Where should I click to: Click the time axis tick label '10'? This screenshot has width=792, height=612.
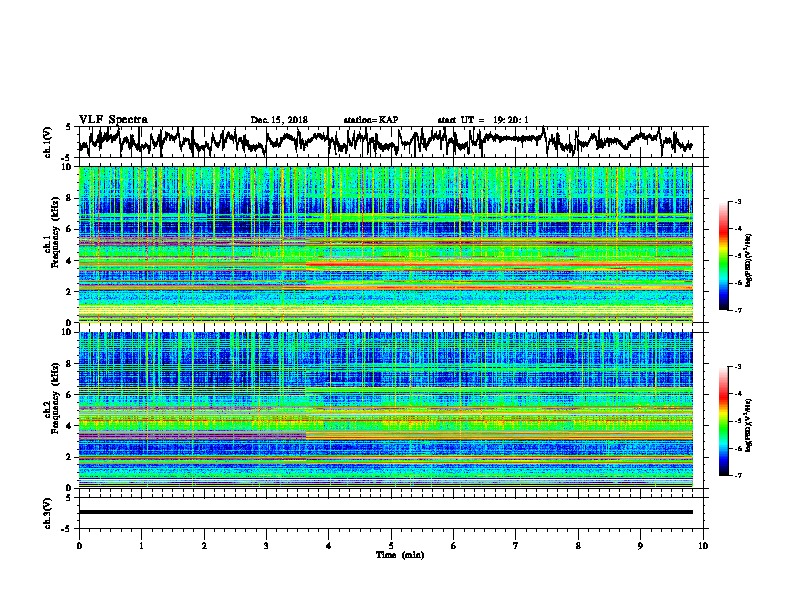pos(703,546)
